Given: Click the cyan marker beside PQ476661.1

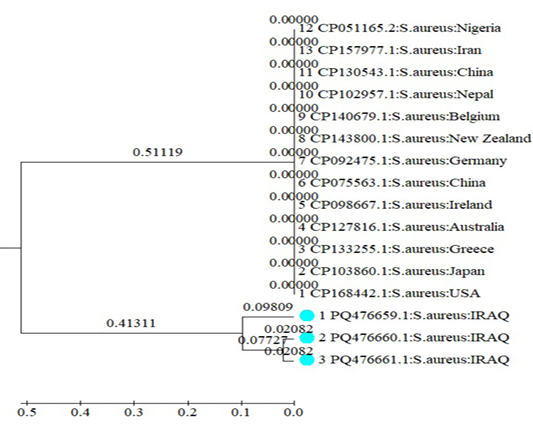Looking at the screenshot, I should coord(307,360).
